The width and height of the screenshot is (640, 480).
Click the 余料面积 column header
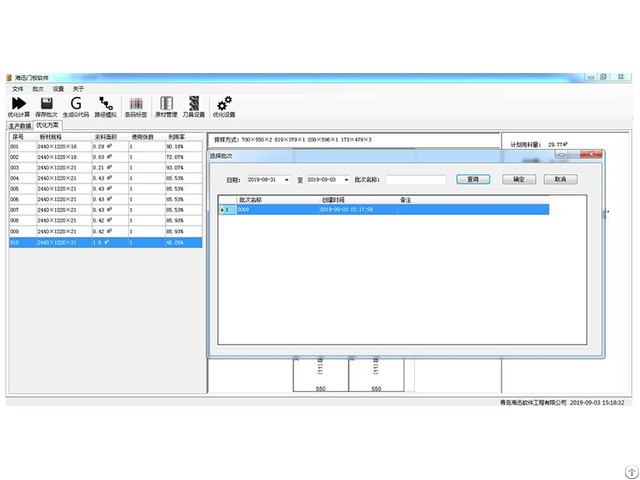pyautogui.click(x=106, y=137)
